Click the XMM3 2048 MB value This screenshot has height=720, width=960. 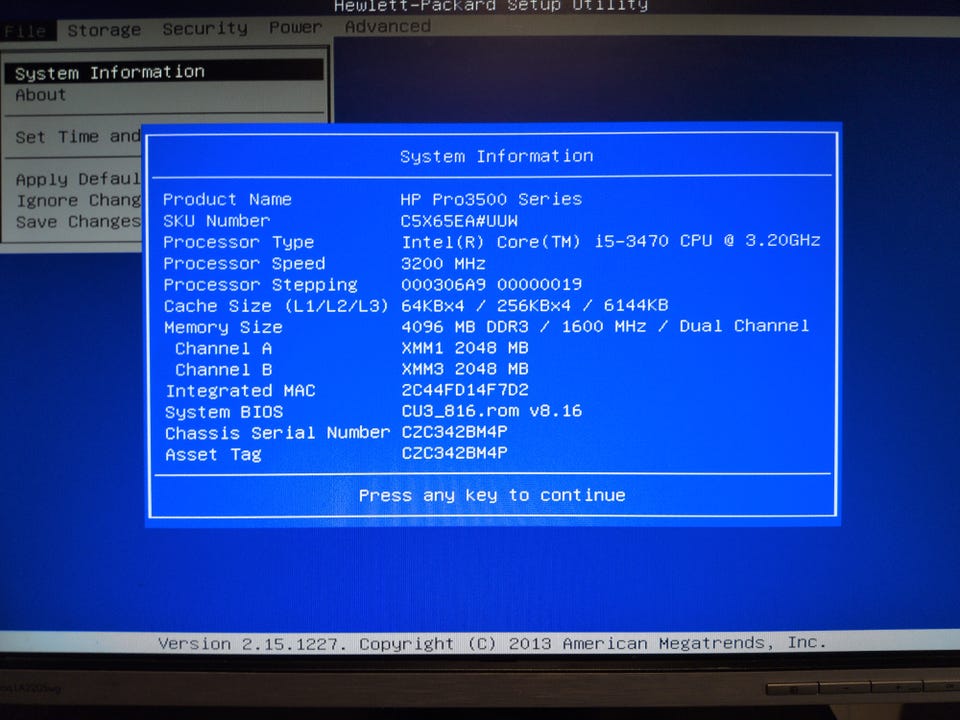(x=465, y=369)
